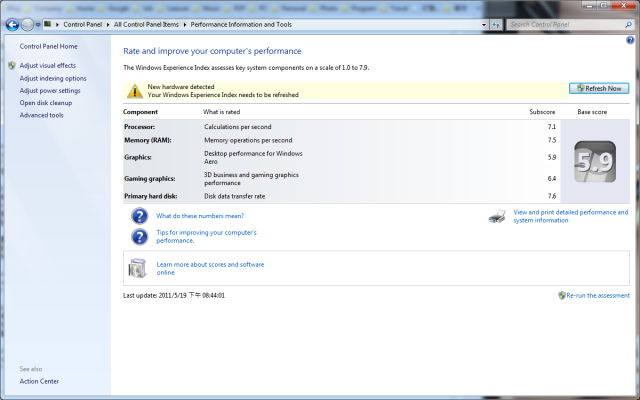This screenshot has height=400, width=640.
Task: Click the Processor subscore 7.1
Action: 552,127
